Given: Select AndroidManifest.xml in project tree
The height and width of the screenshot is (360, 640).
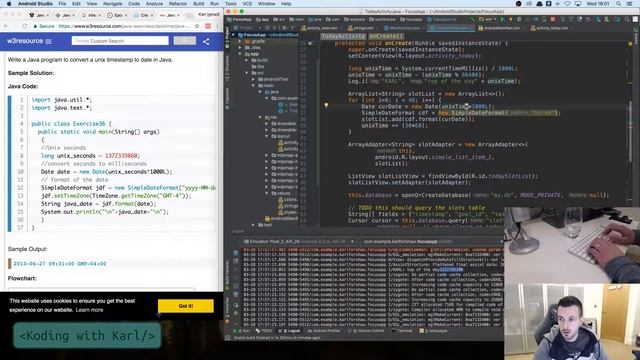Looking at the screenshot, I should [282, 219].
